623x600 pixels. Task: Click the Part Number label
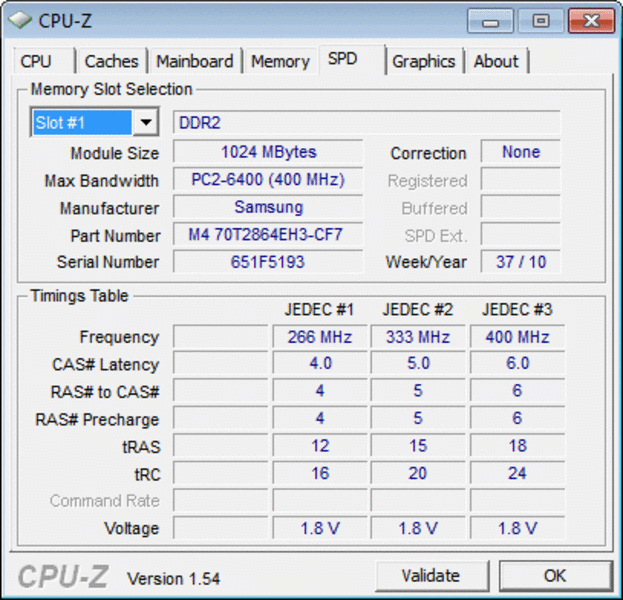click(x=116, y=236)
